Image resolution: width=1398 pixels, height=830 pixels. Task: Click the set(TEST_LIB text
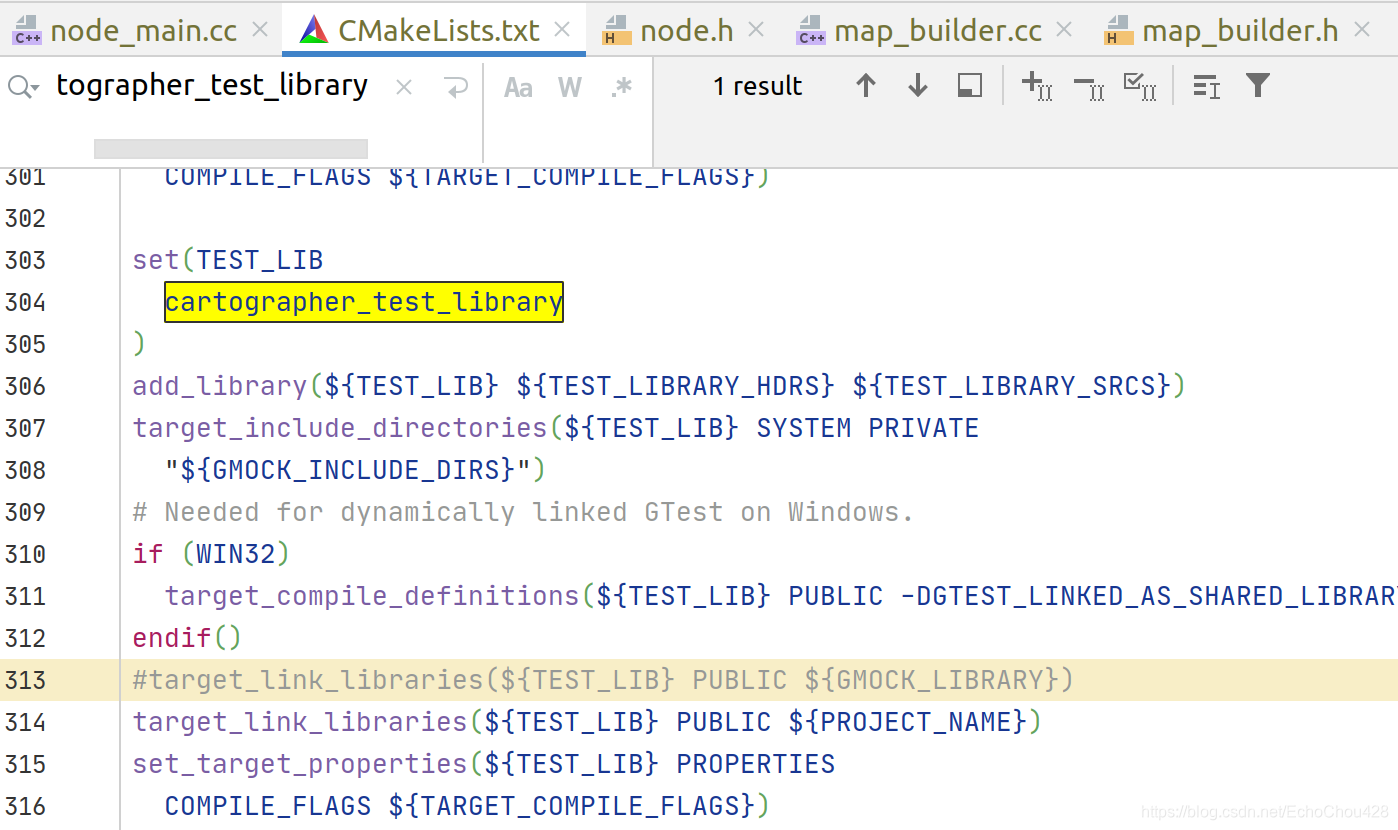(228, 260)
